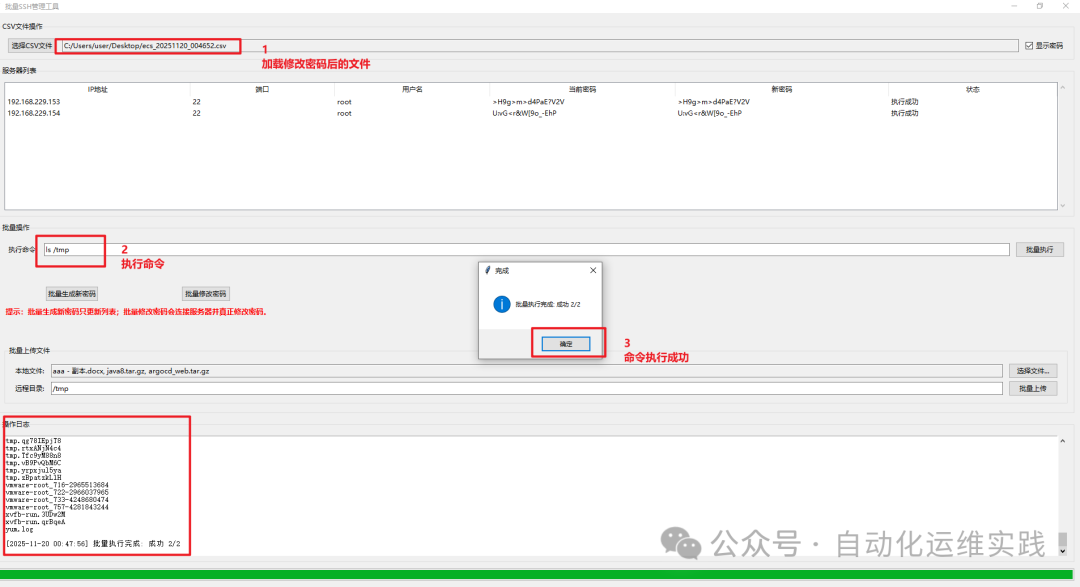Viewport: 1080px width, 587px height.
Task: Click new password cell U:vG<r&W[9o_-EhP
Action: click(x=709, y=113)
